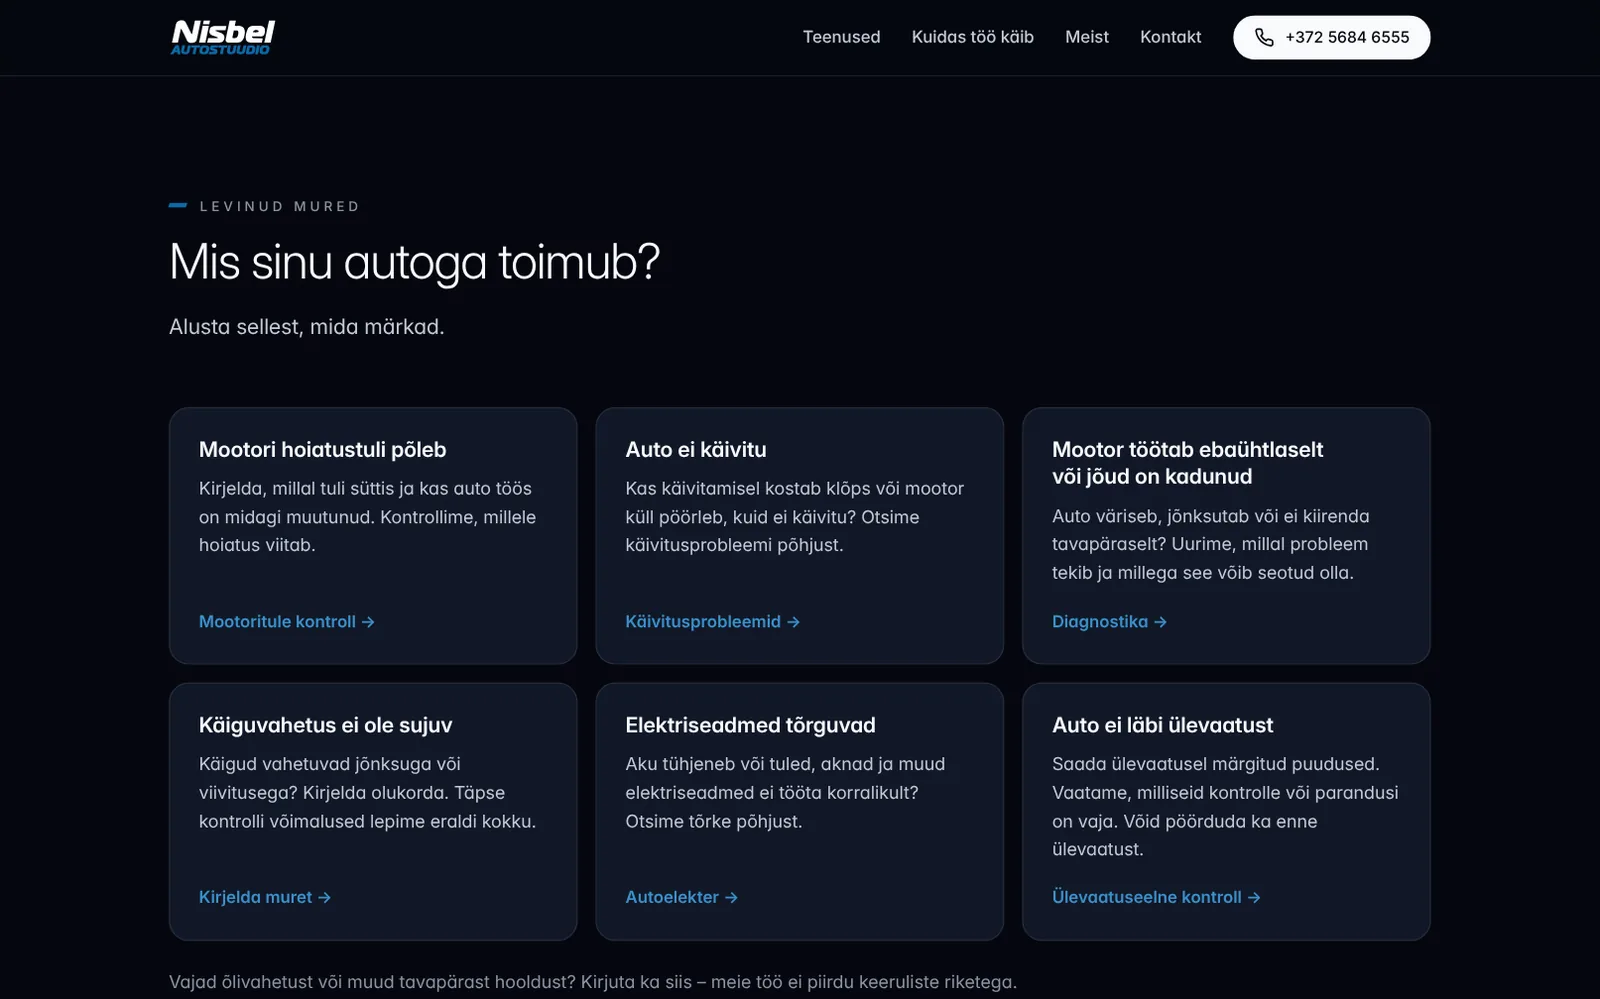Open the Meist navigation link
This screenshot has height=999, width=1600.
pos(1086,37)
